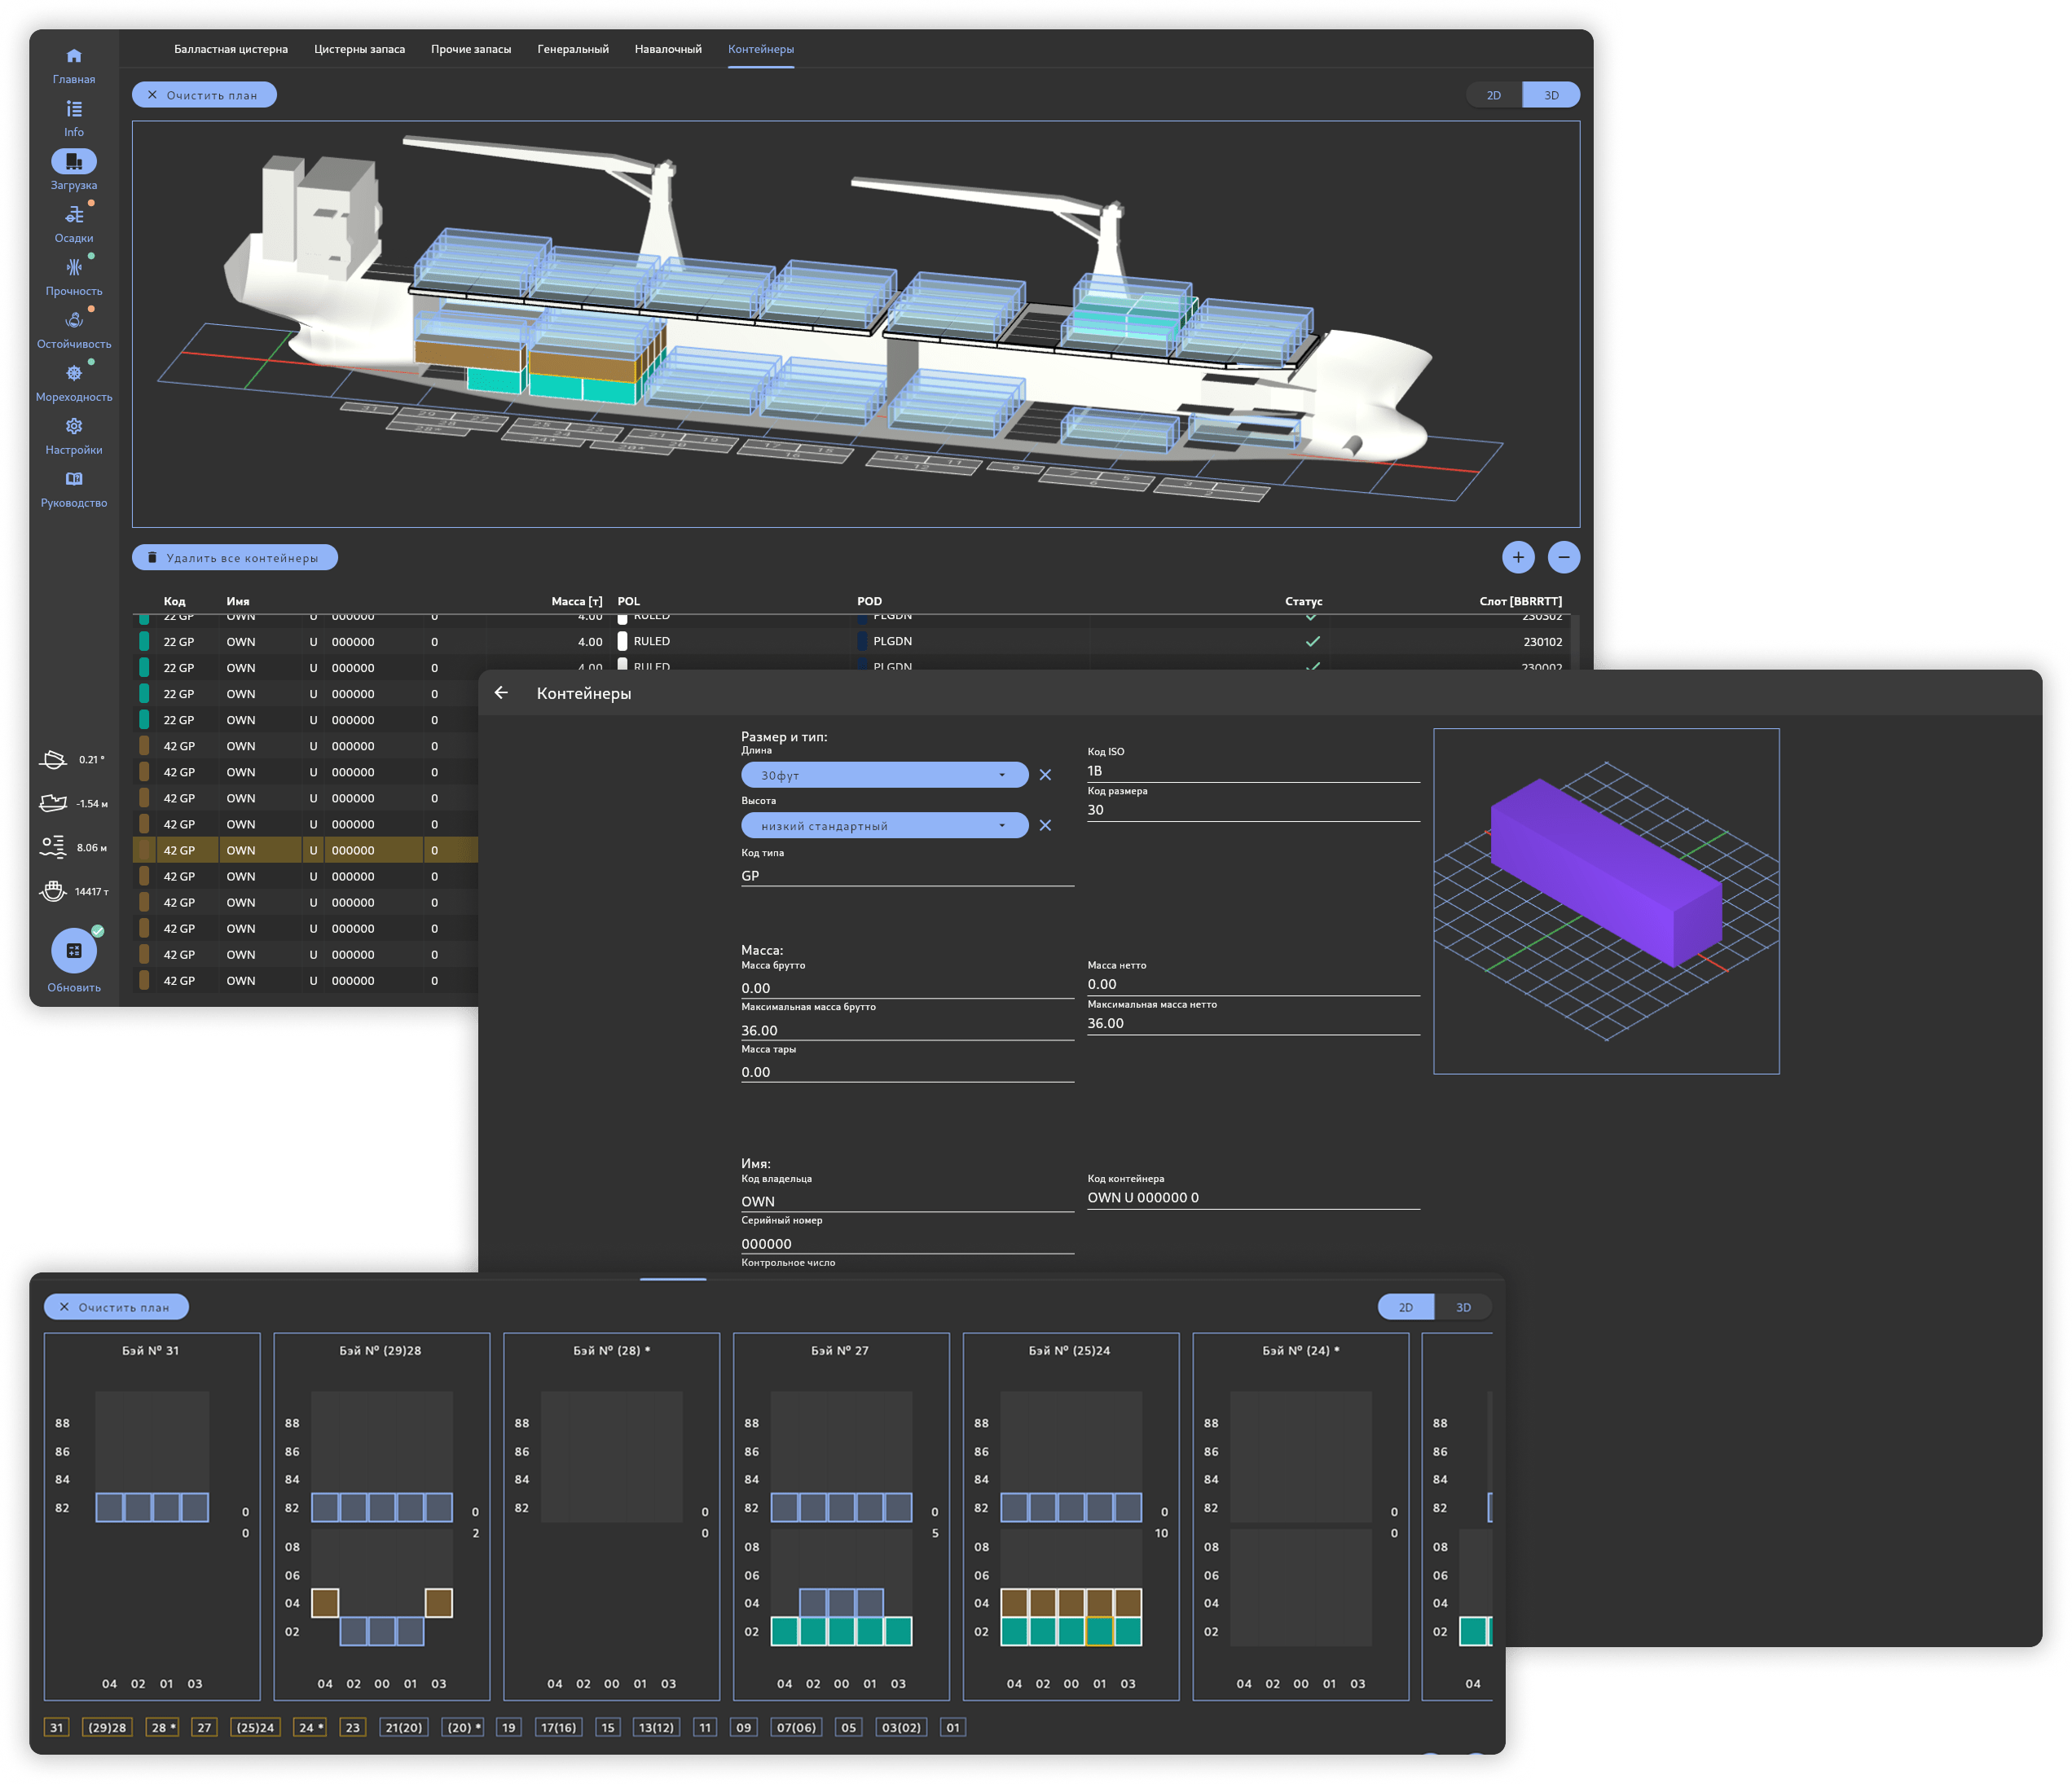The image size is (2072, 1784).
Task: Clear the Длина selection with the X icon
Action: pyautogui.click(x=1046, y=774)
